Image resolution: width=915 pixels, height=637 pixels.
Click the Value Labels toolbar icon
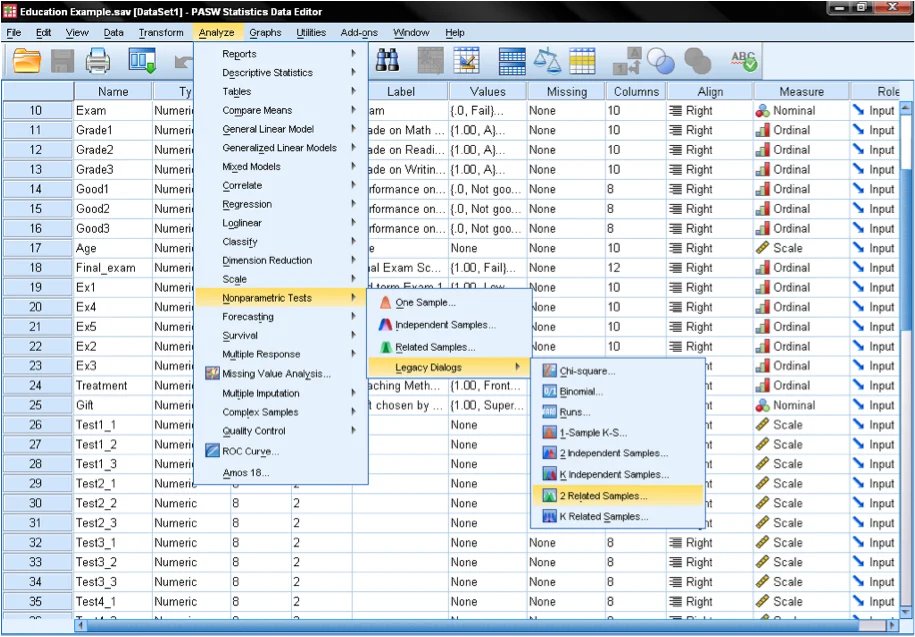[627, 61]
